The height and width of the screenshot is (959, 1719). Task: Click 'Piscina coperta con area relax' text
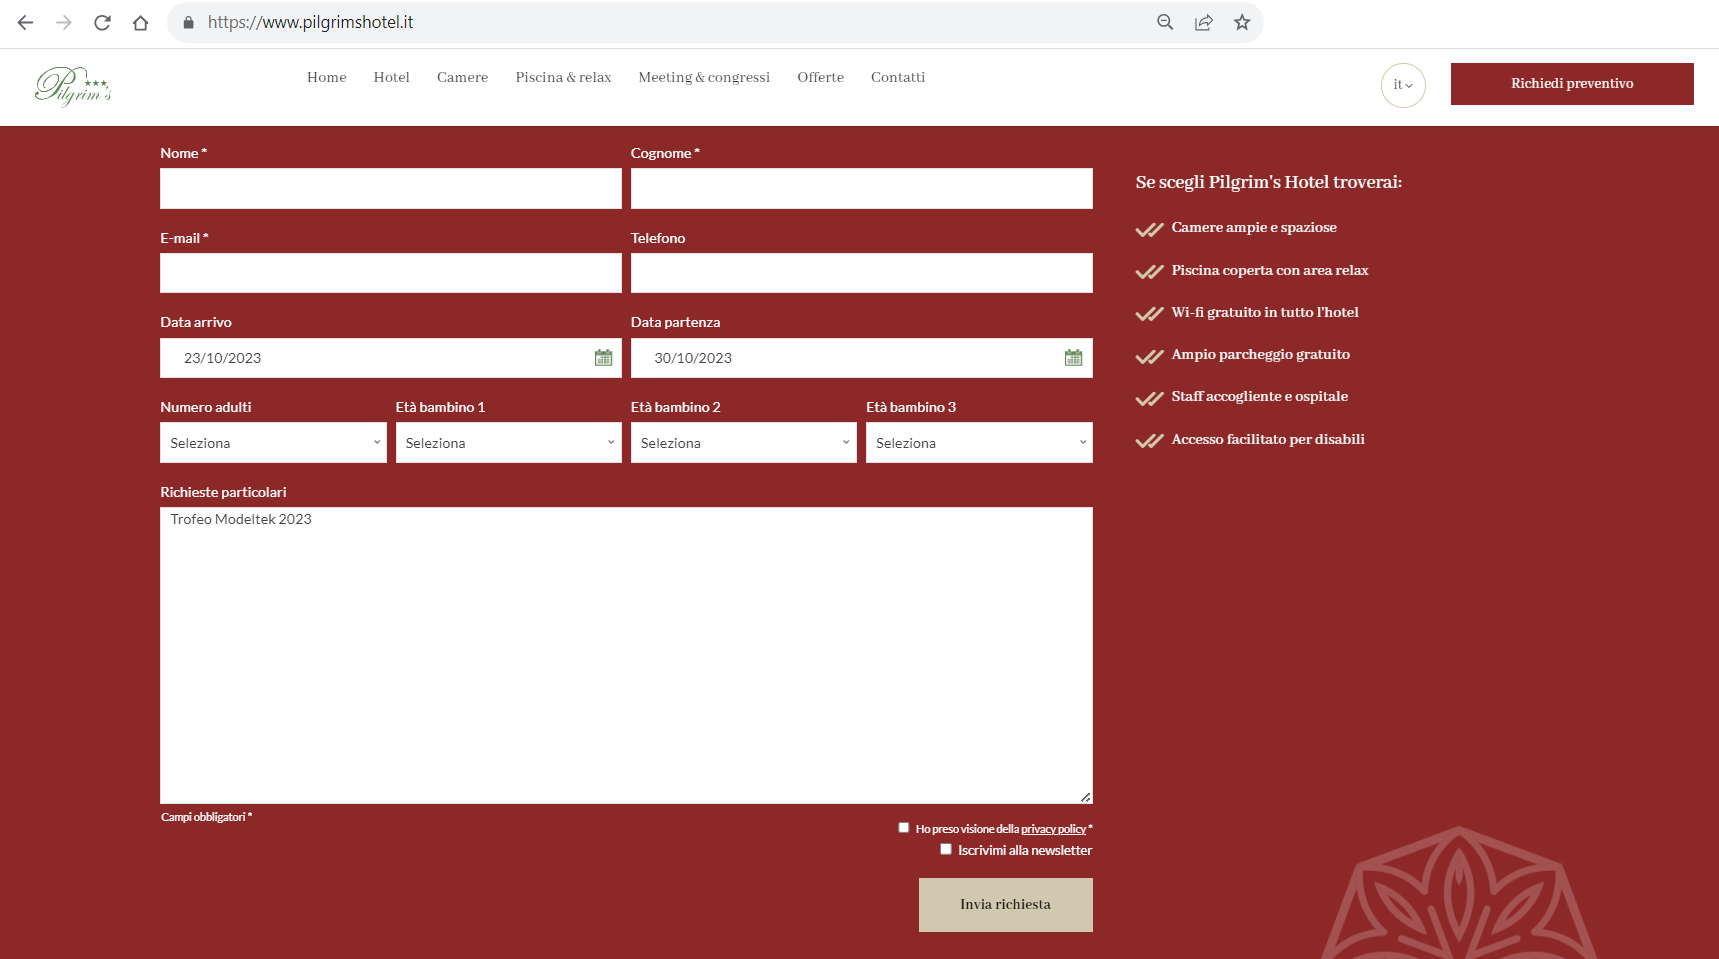click(x=1270, y=271)
